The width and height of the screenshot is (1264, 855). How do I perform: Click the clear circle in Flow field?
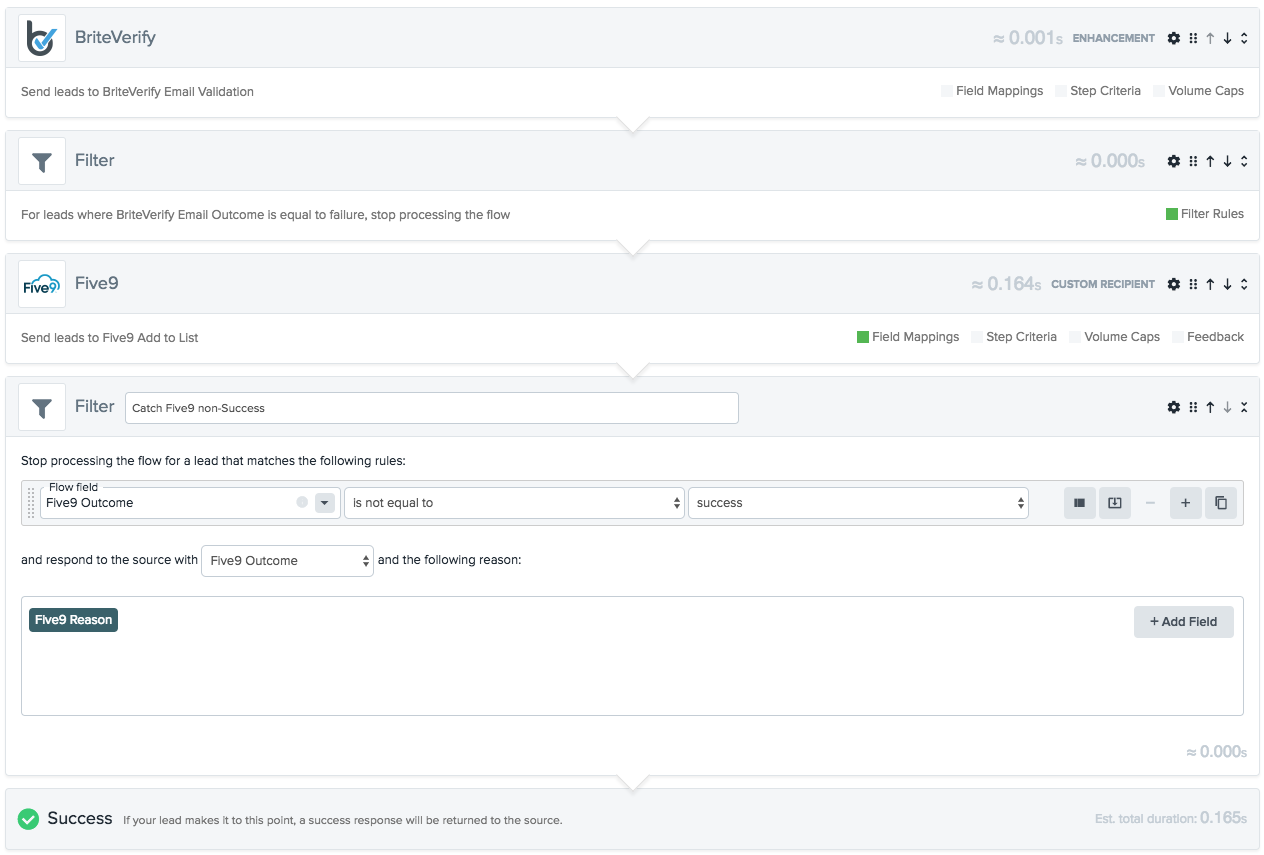click(302, 503)
